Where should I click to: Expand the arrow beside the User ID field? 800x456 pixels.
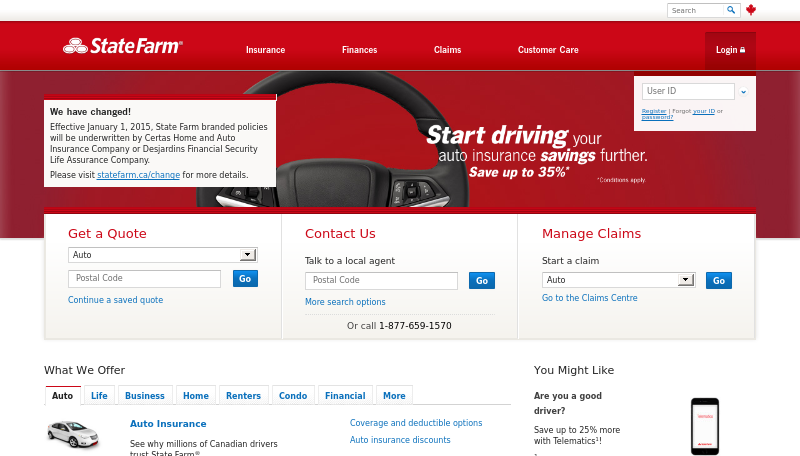pyautogui.click(x=743, y=92)
